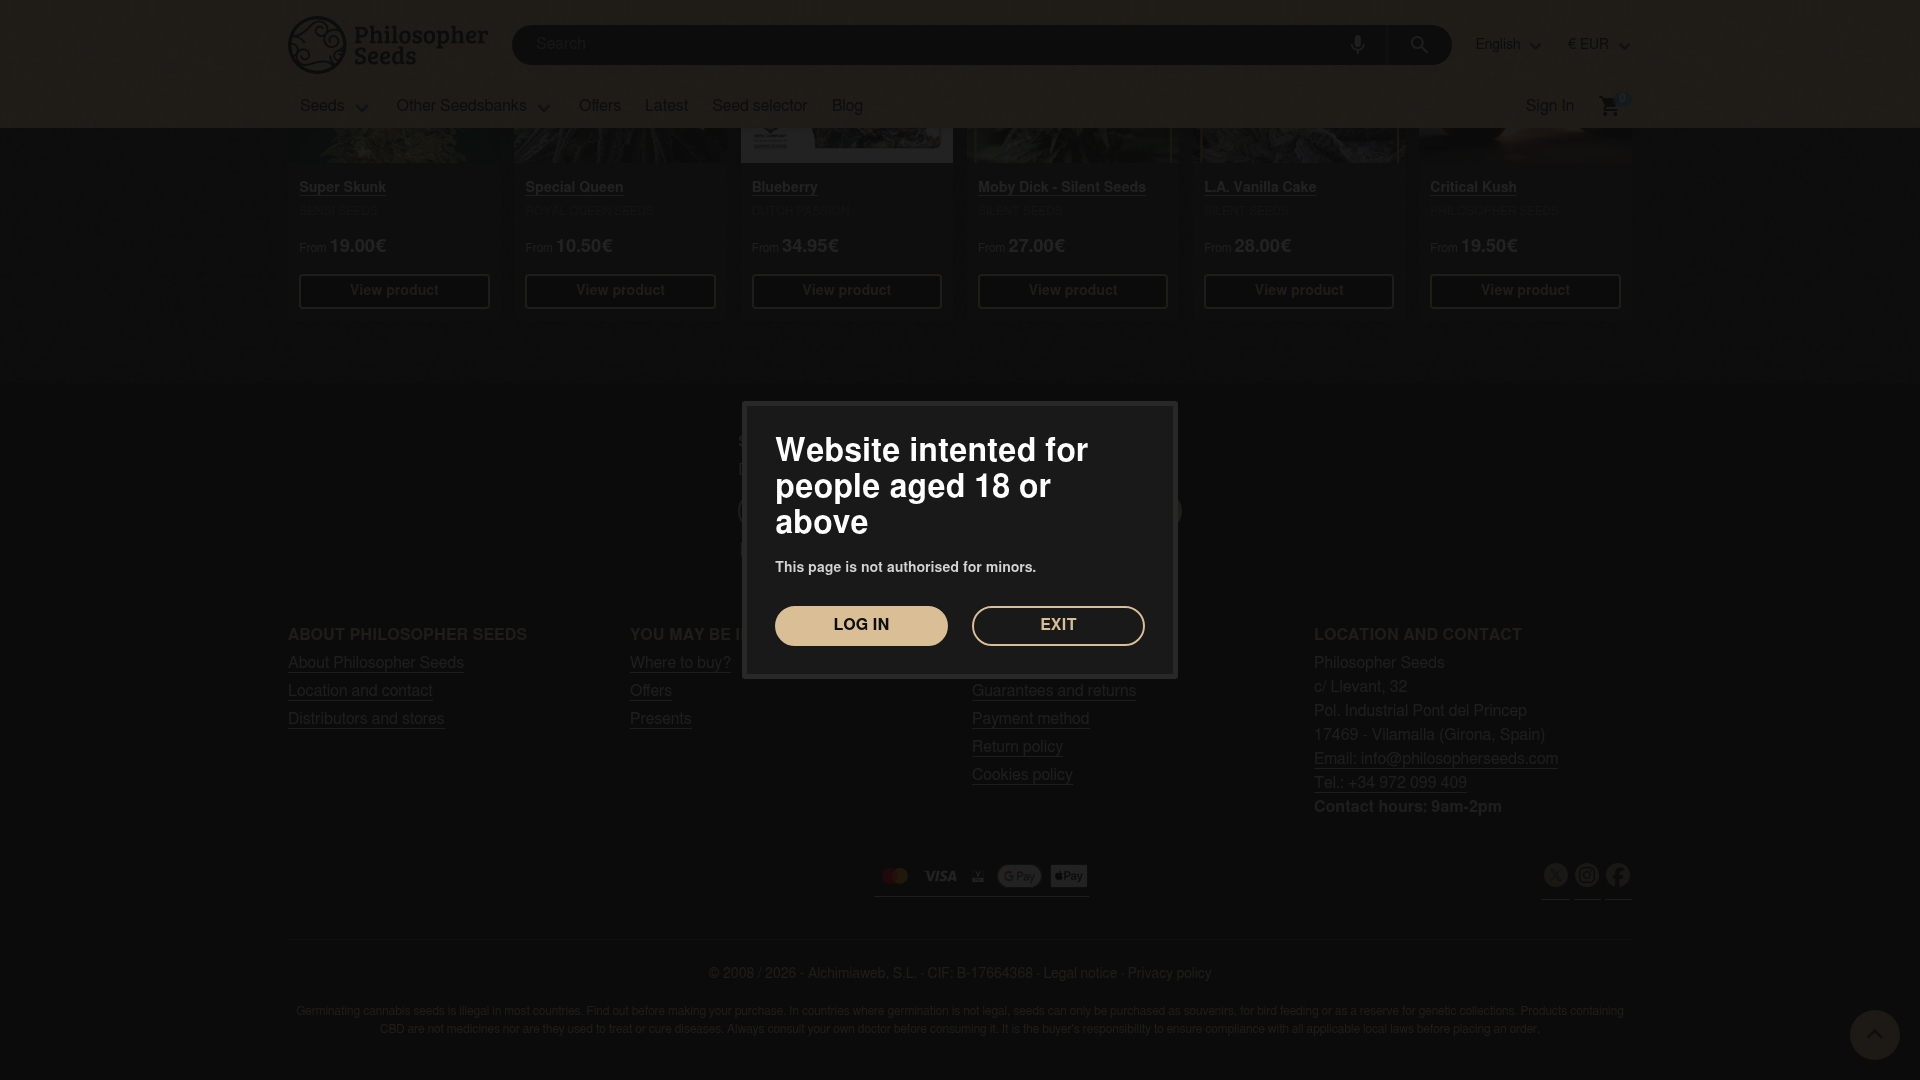This screenshot has height=1080, width=1920.
Task: Open the Offers footer link
Action: [651, 692]
